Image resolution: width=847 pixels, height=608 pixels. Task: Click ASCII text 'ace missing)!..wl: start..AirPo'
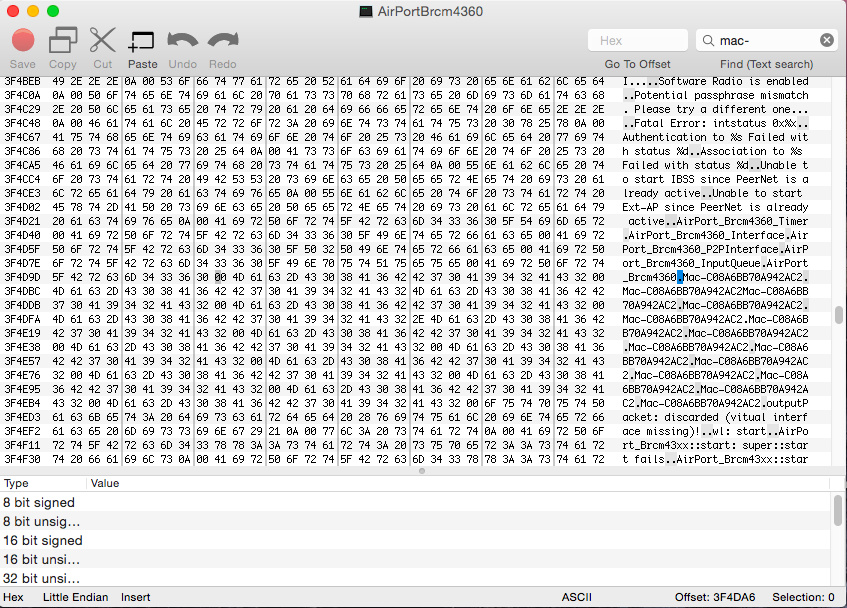click(715, 431)
